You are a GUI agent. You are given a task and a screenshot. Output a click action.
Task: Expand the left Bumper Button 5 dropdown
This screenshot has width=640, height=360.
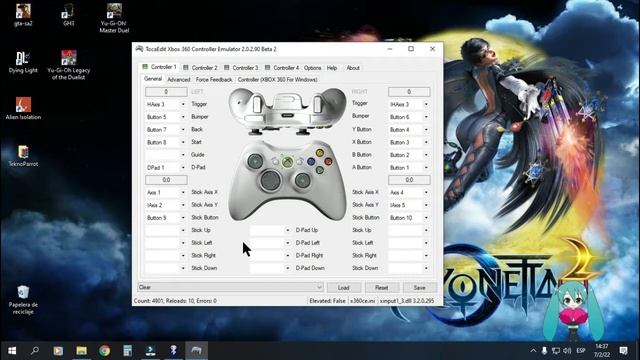pyautogui.click(x=183, y=117)
